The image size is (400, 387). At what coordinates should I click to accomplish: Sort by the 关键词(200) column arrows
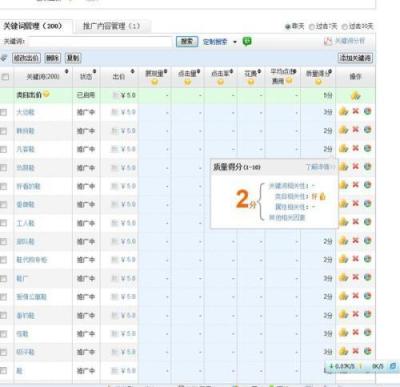[67, 72]
